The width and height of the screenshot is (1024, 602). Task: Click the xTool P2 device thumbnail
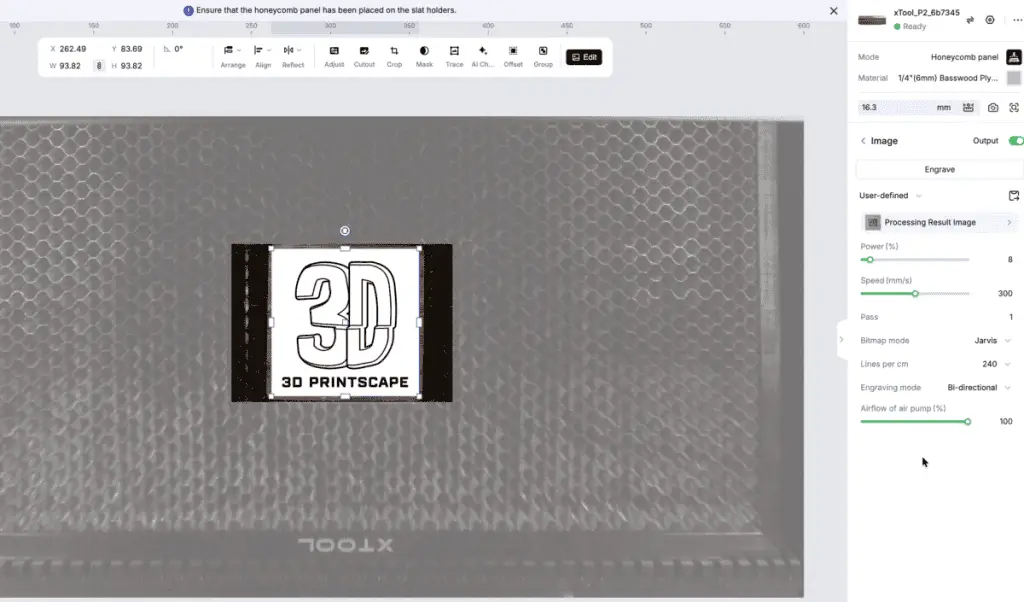point(872,20)
